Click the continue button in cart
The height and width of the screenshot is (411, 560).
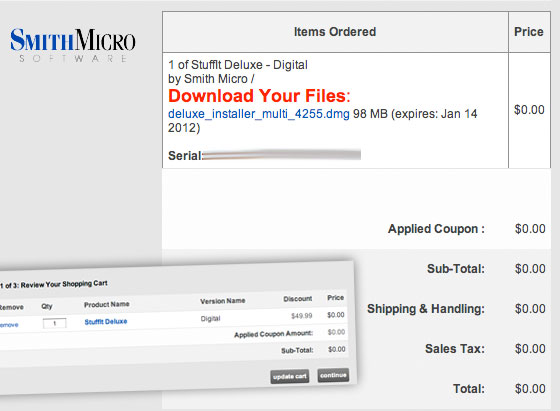point(333,375)
